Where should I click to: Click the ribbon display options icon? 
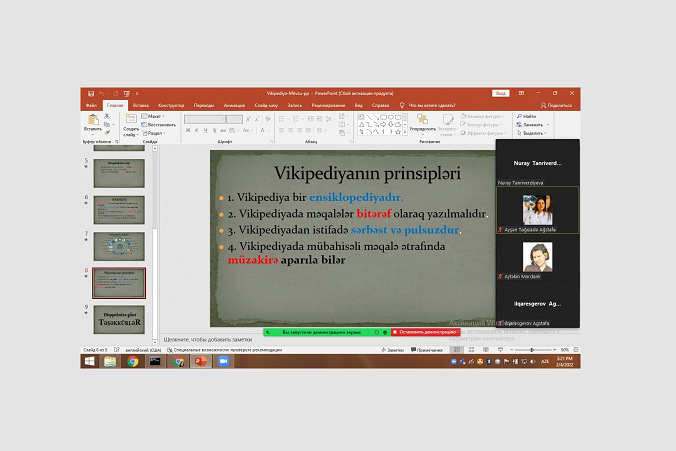pos(521,93)
